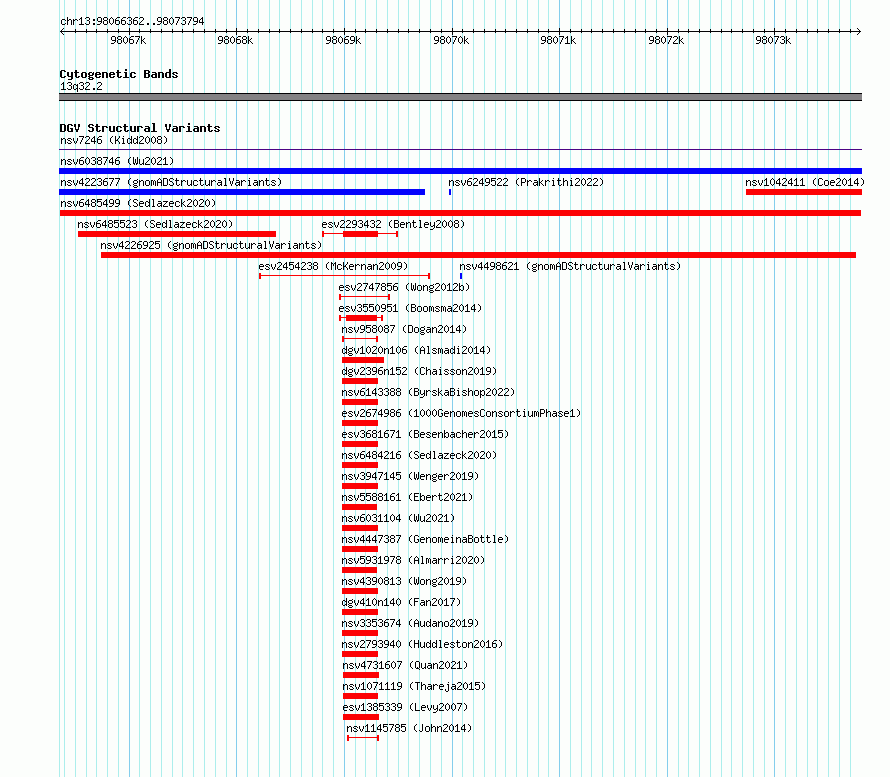The image size is (890, 777).
Task: Click the nsv7246 (Kidd2008) variant label
Action: click(x=114, y=140)
